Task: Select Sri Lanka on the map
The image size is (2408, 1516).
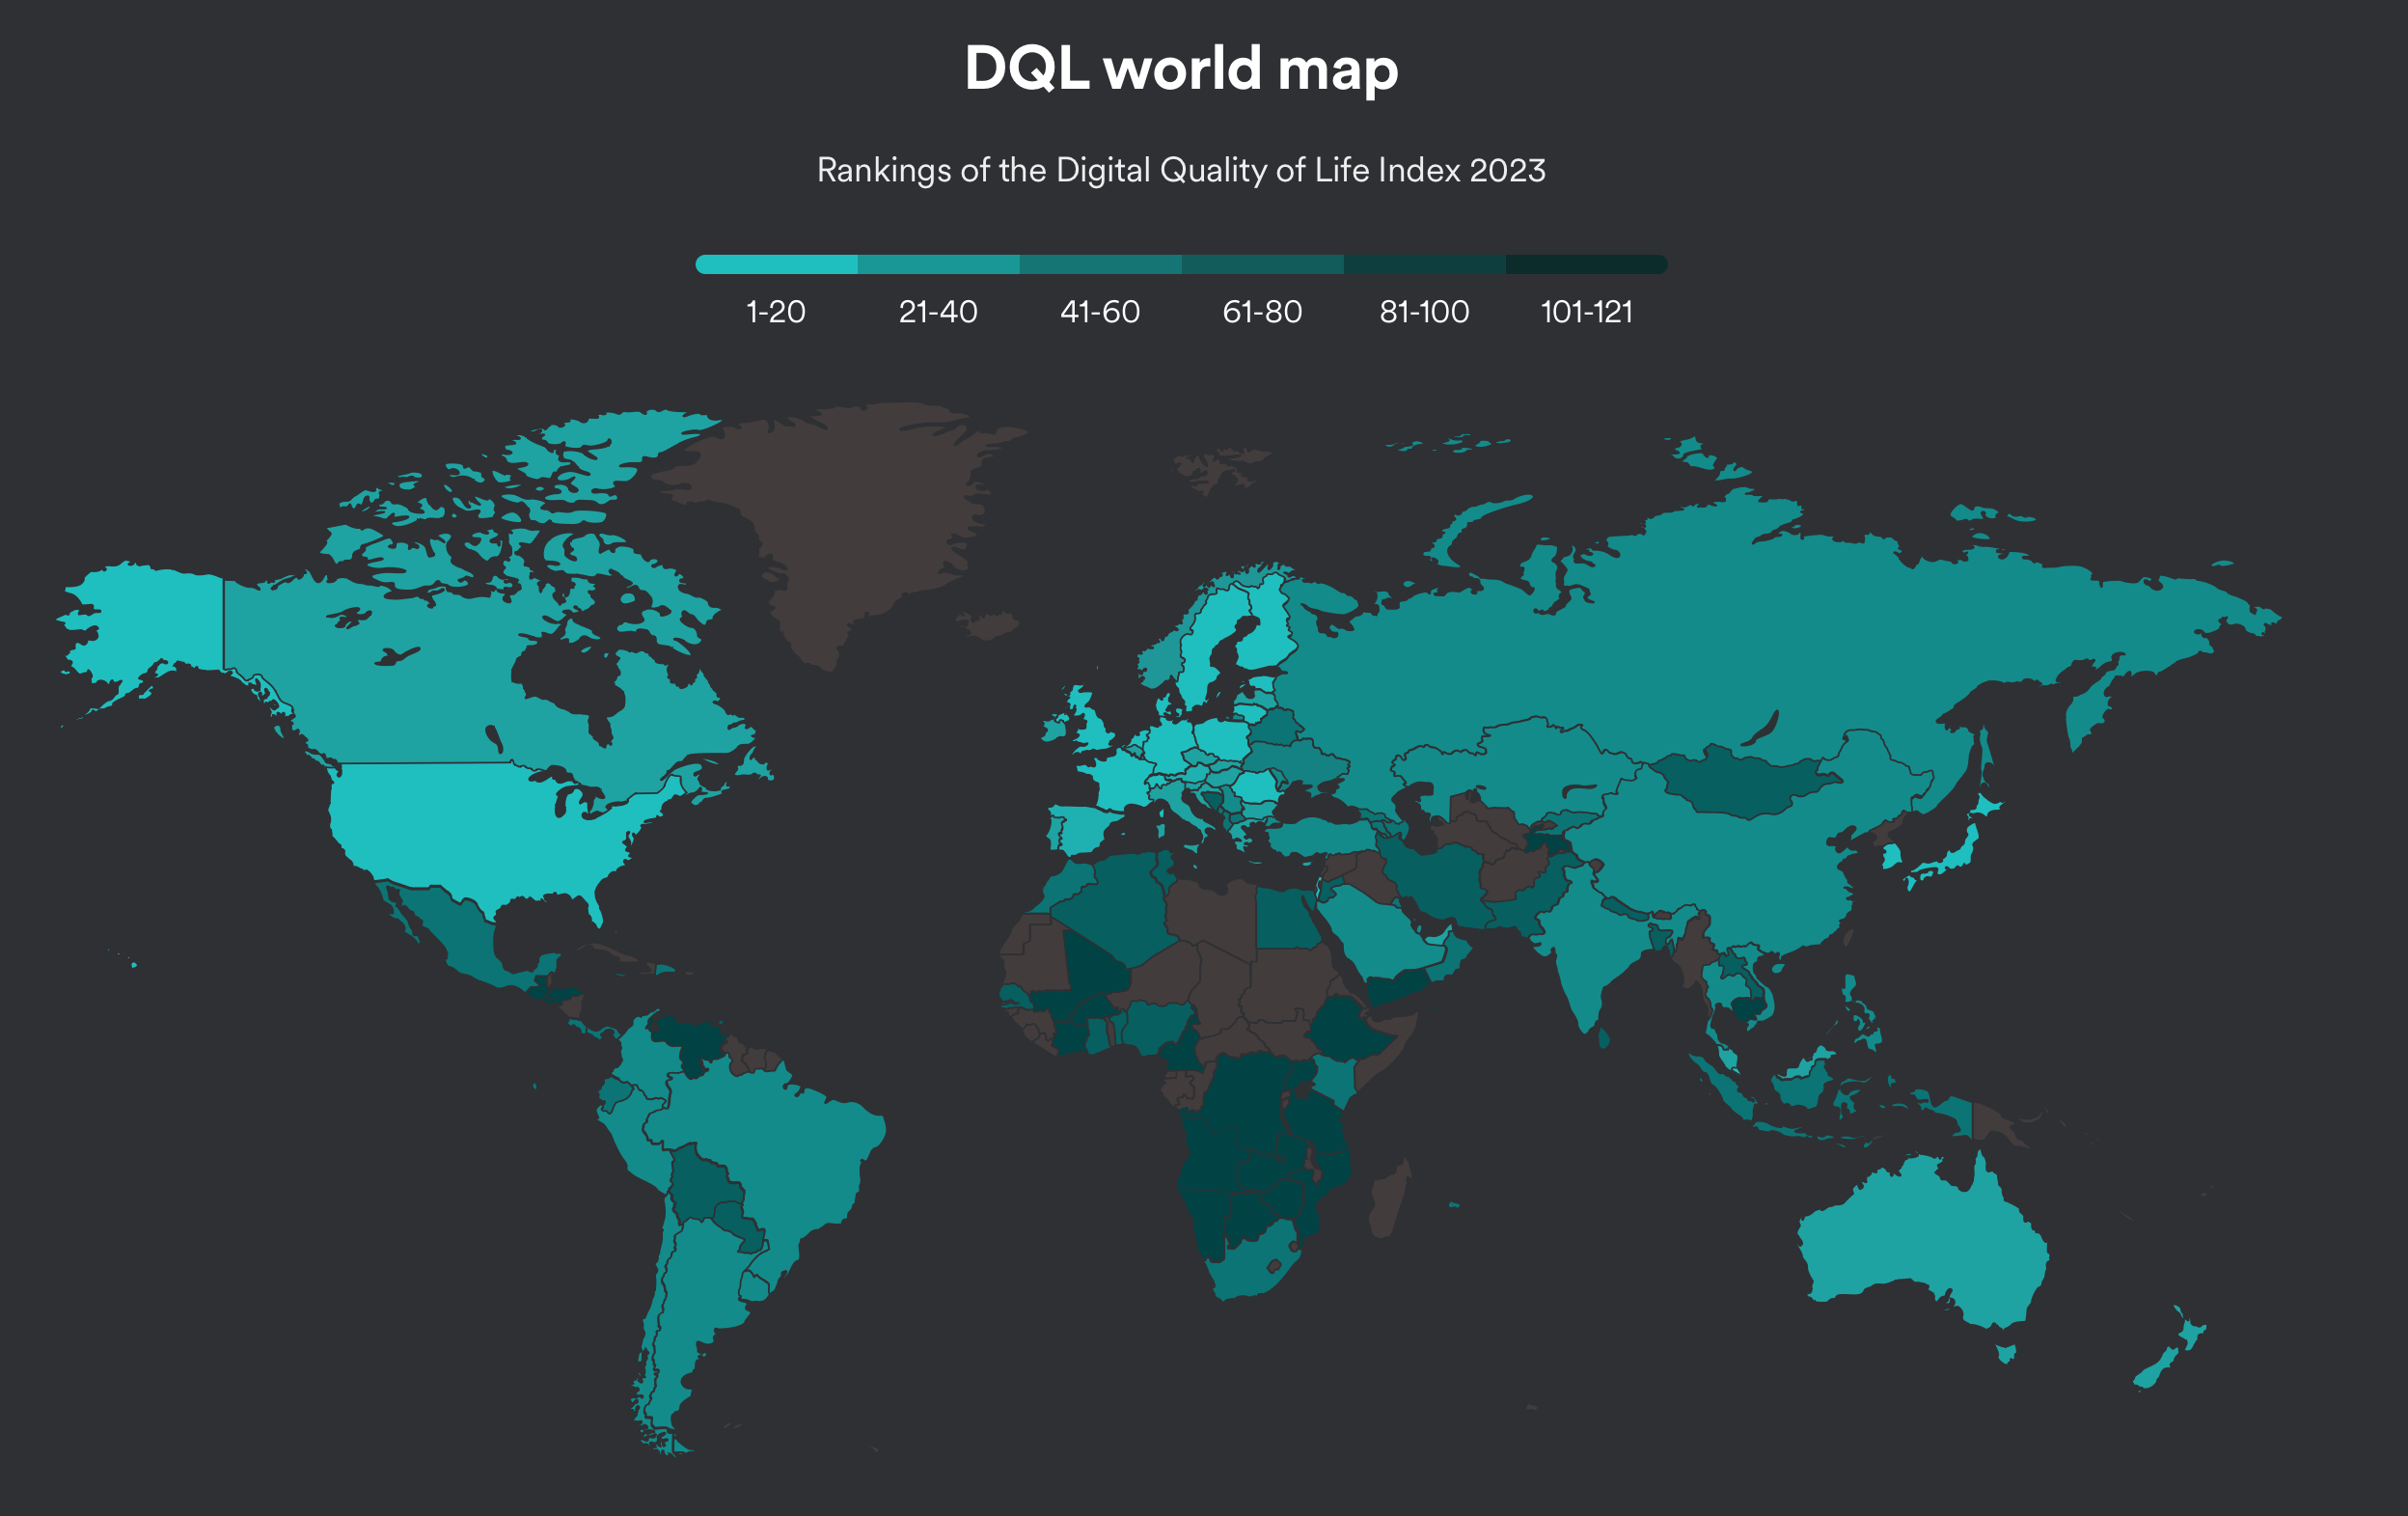Action: 1604,1038
